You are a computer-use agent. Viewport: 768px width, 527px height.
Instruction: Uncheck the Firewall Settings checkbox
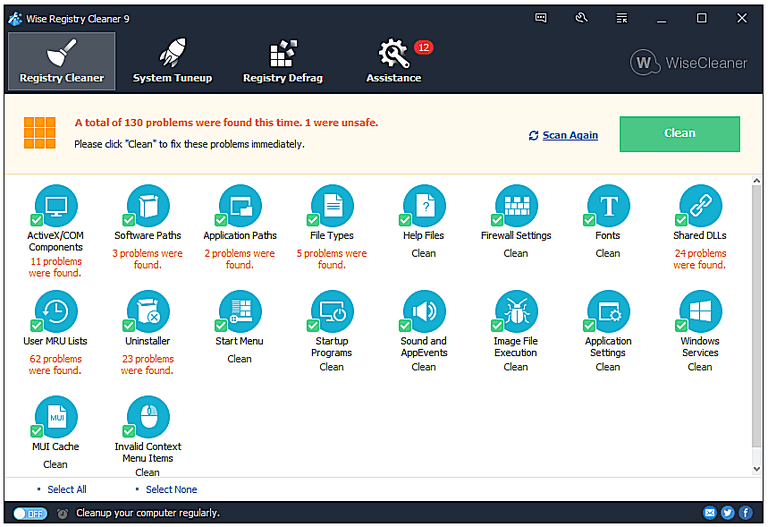[497, 220]
